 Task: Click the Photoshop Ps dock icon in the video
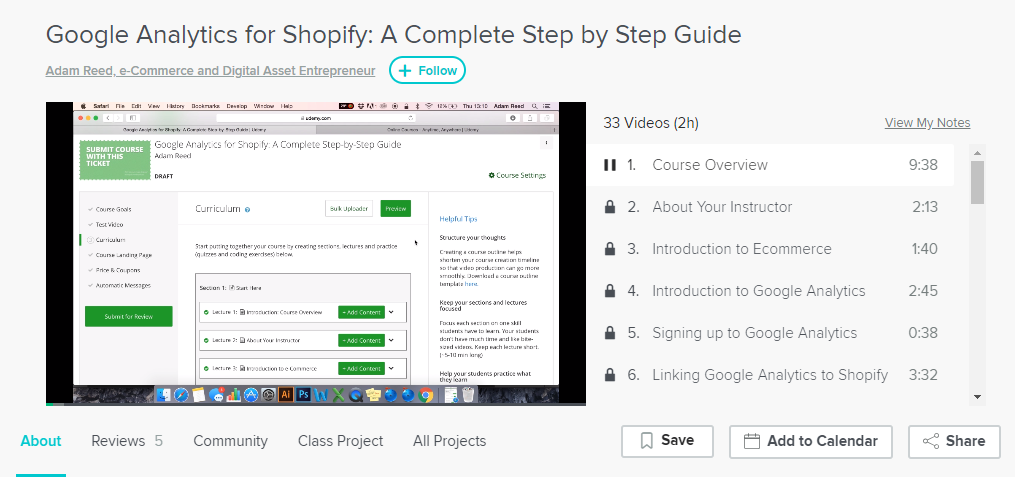tap(303, 394)
